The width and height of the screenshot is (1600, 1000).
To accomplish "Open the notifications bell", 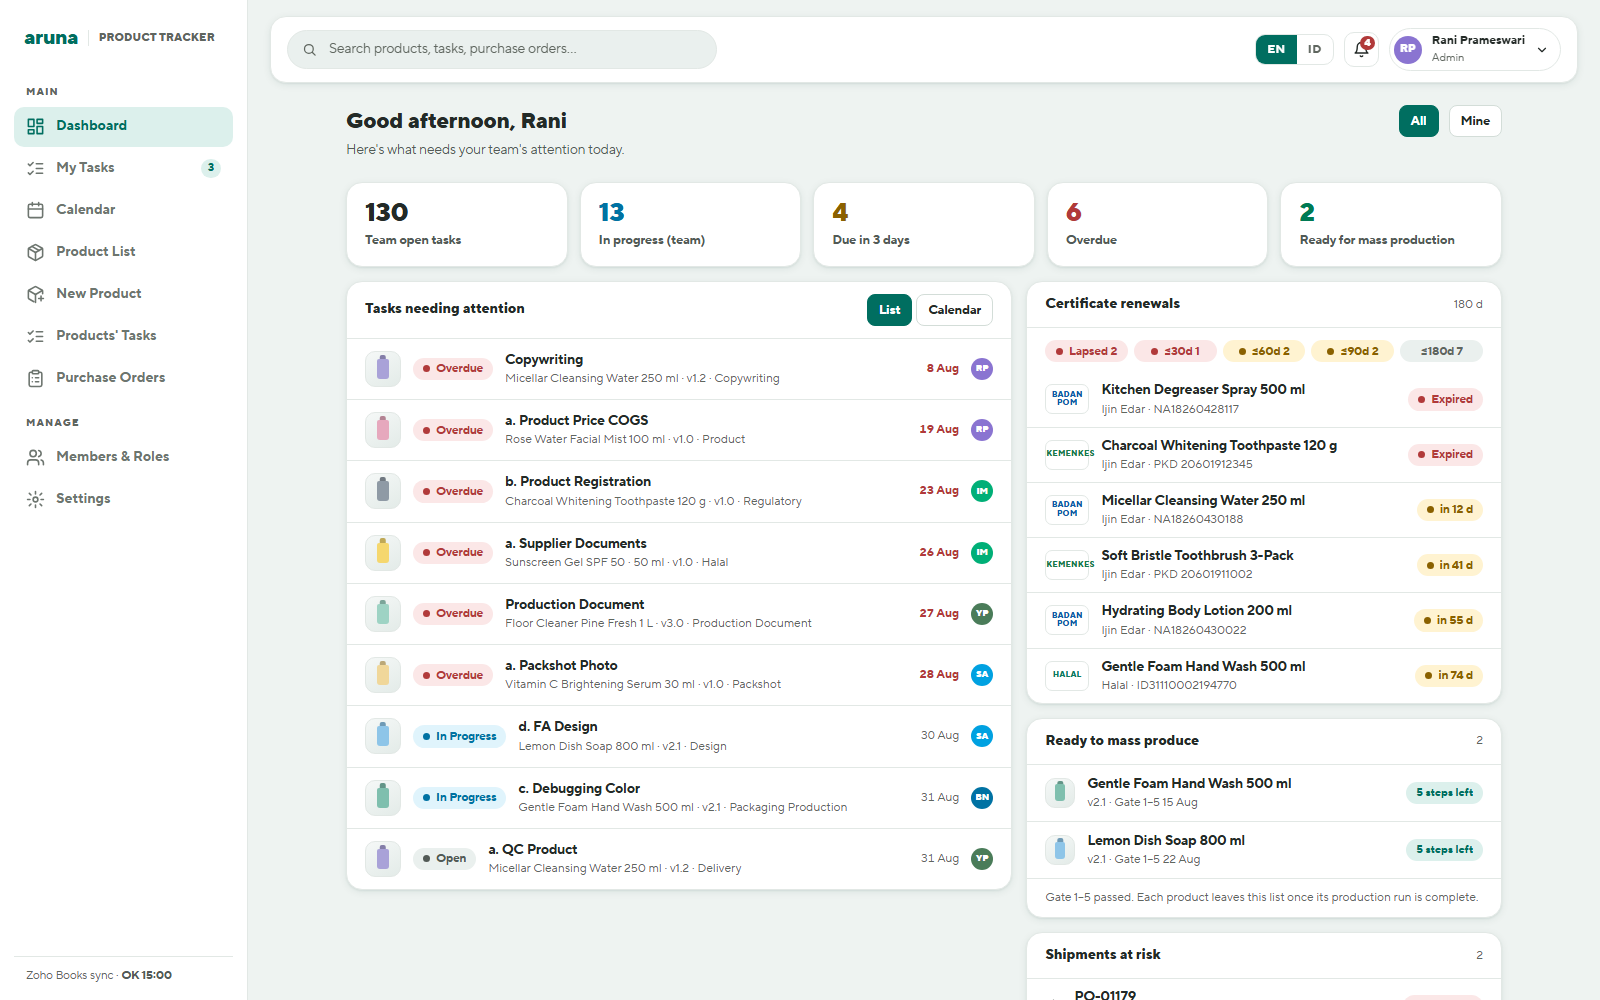I will [1361, 49].
